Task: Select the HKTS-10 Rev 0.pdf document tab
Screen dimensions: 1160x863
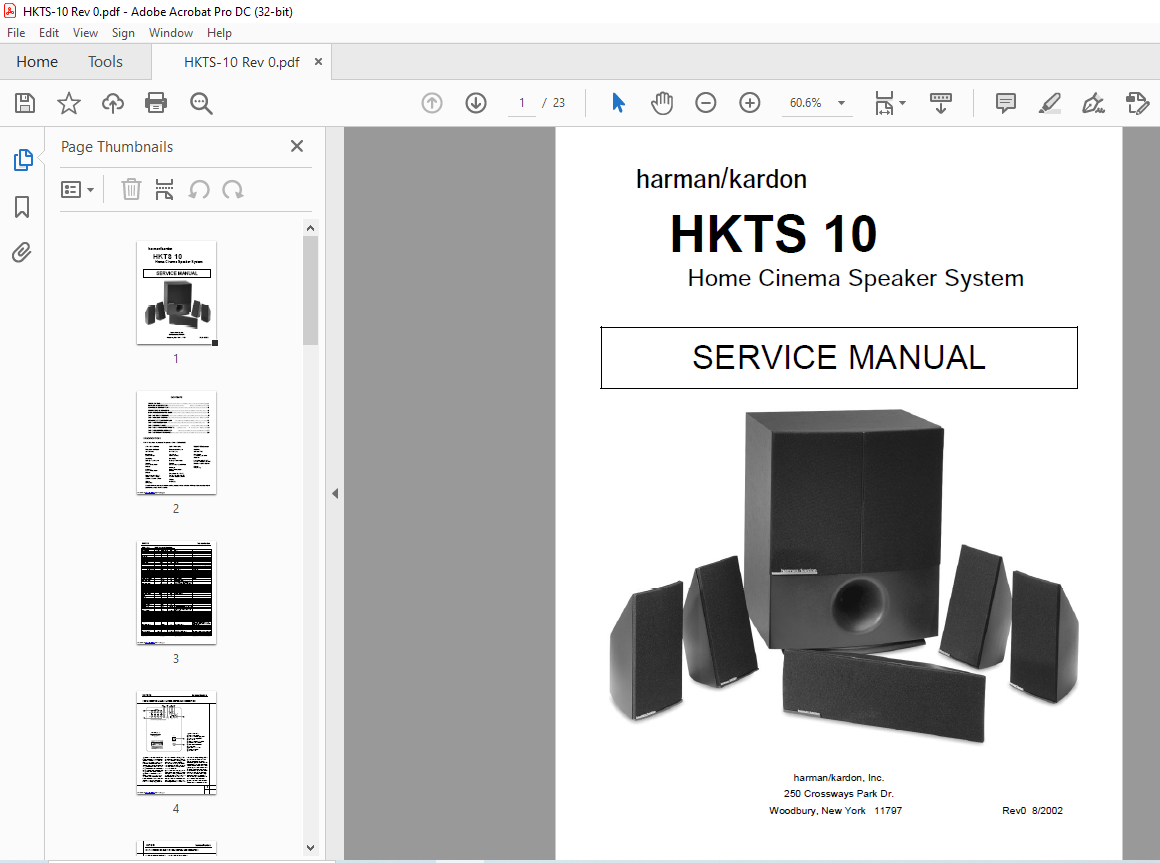Action: pyautogui.click(x=241, y=62)
